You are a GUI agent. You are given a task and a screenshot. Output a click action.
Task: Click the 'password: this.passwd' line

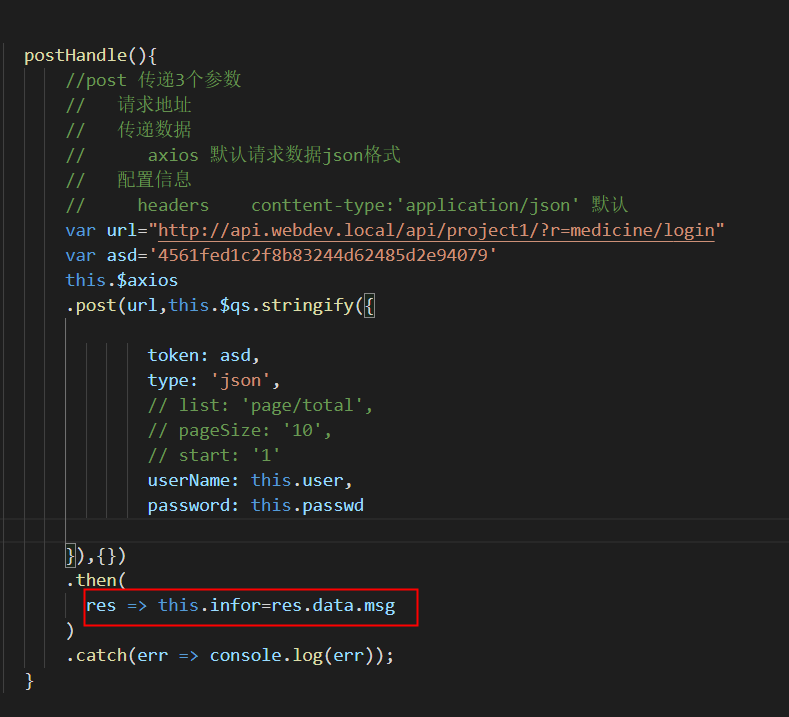pos(256,505)
